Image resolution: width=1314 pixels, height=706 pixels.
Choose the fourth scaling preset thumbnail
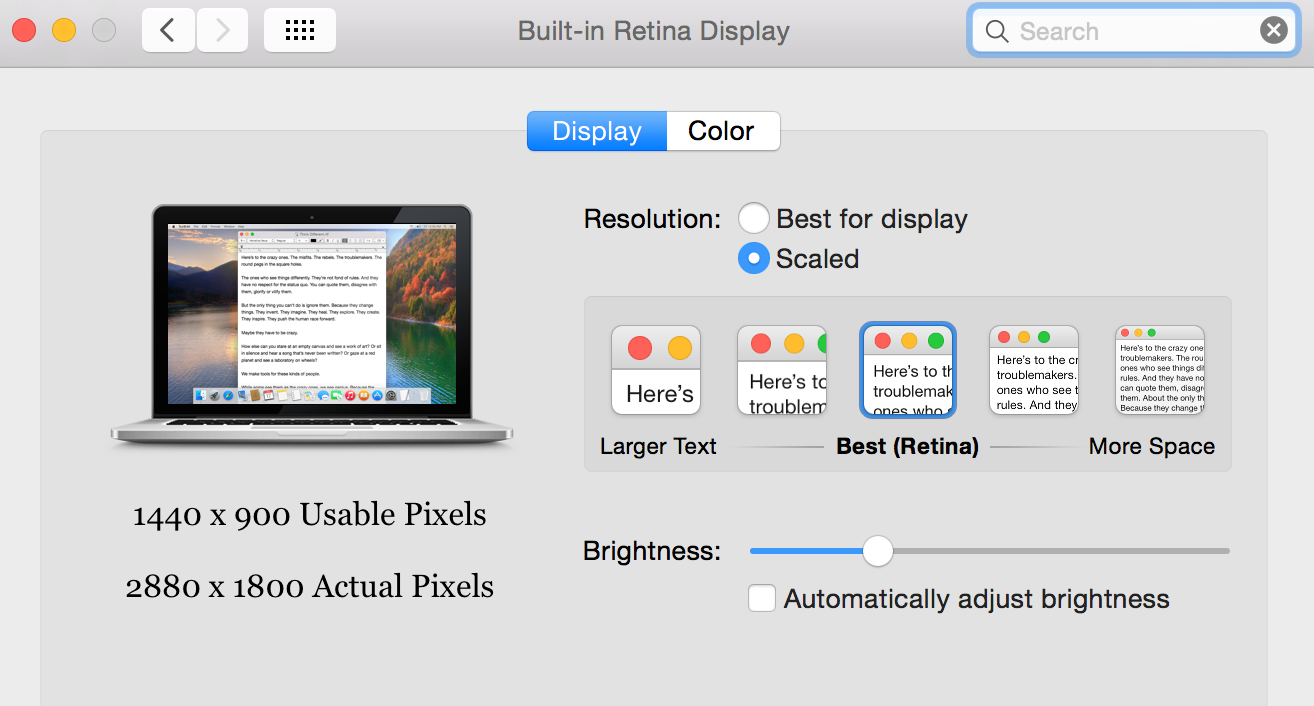pyautogui.click(x=1033, y=369)
